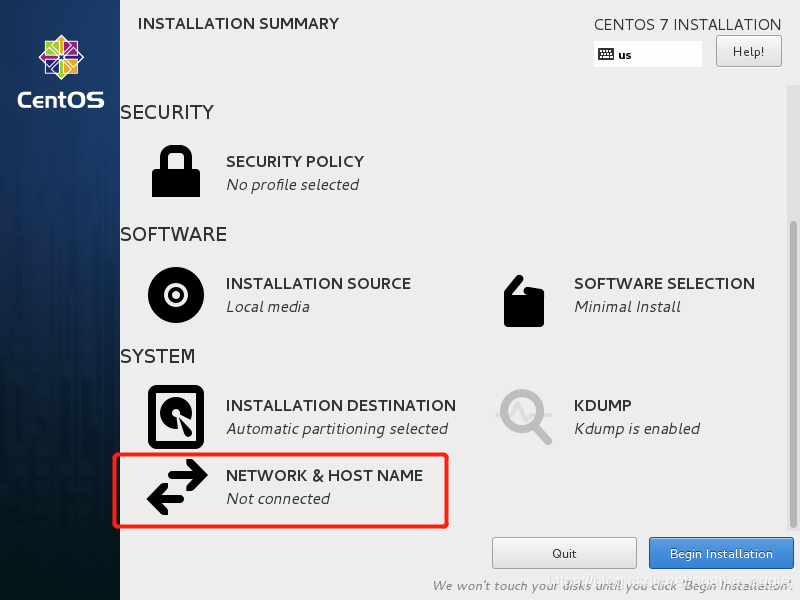Click the Quit button
Viewport: 800px width, 600px height.
[x=564, y=553]
